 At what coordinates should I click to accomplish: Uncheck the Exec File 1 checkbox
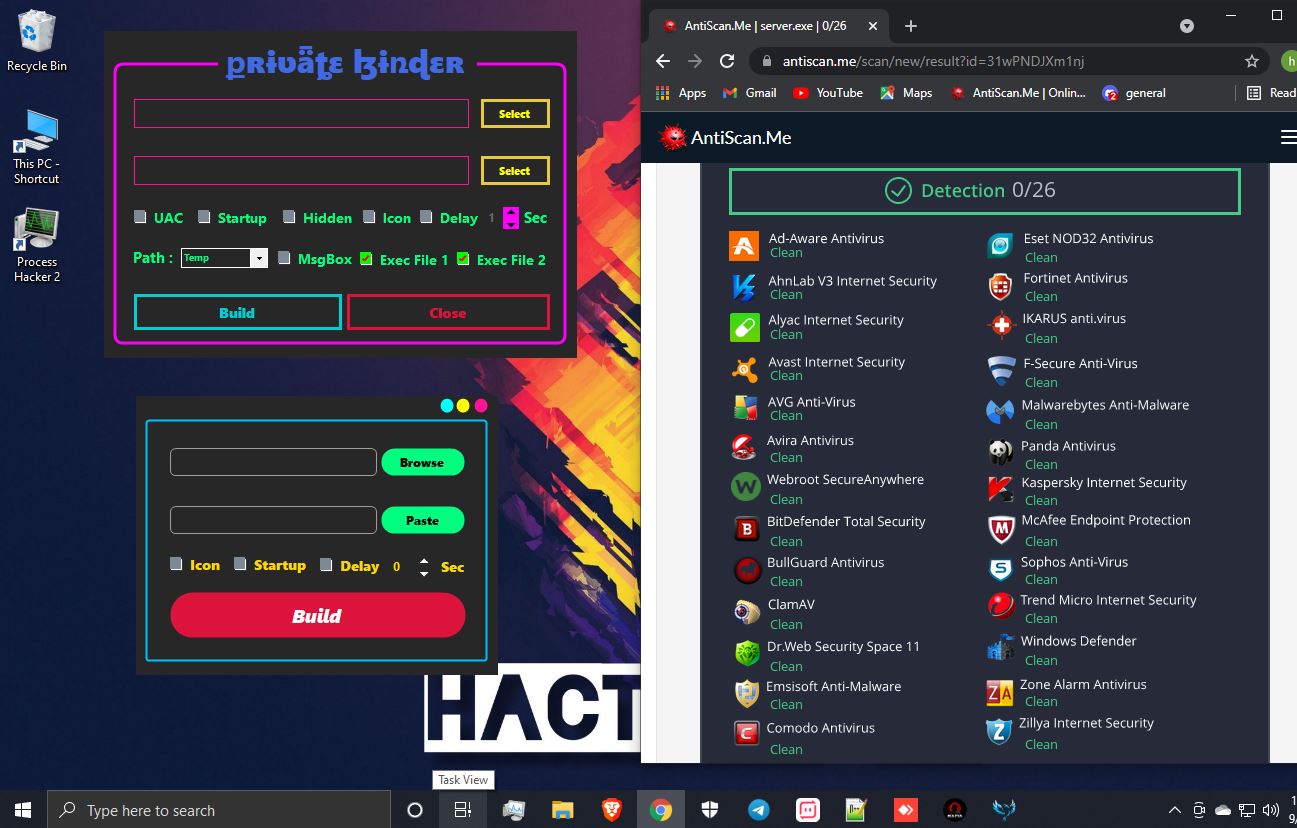[366, 258]
